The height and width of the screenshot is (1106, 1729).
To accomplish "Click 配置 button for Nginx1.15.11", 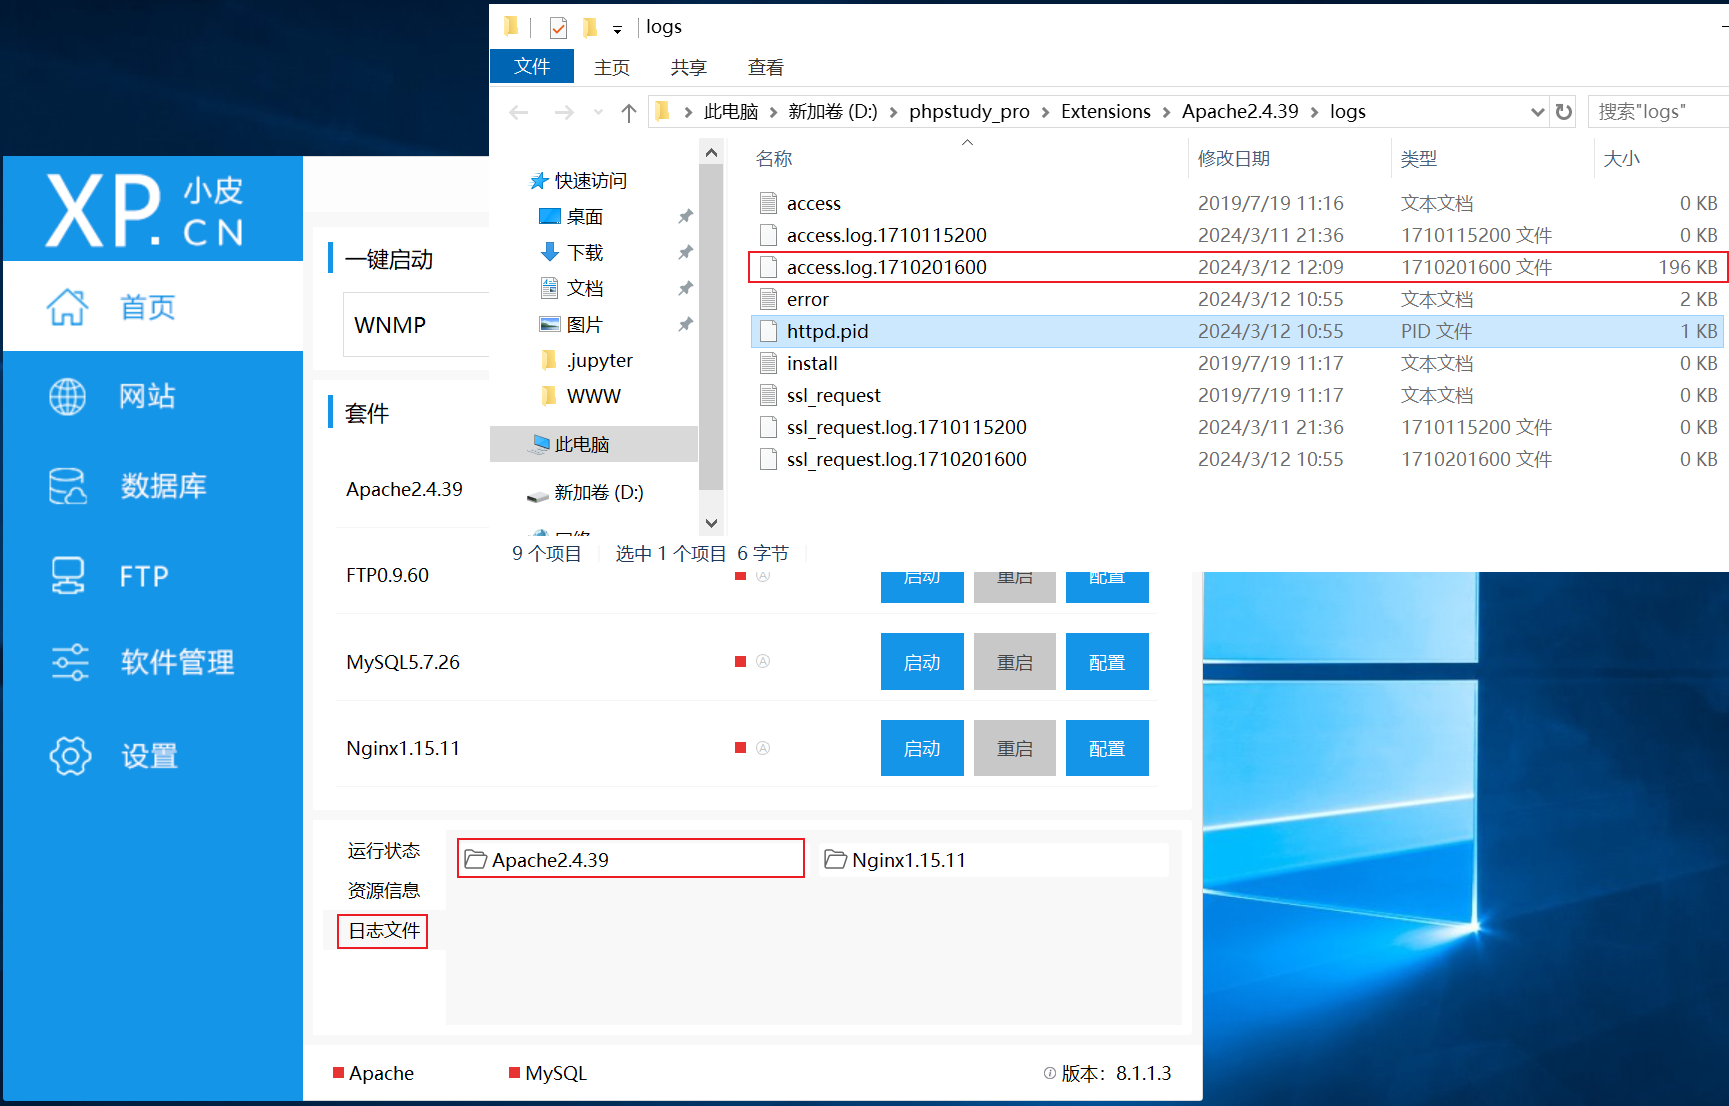I will point(1107,748).
